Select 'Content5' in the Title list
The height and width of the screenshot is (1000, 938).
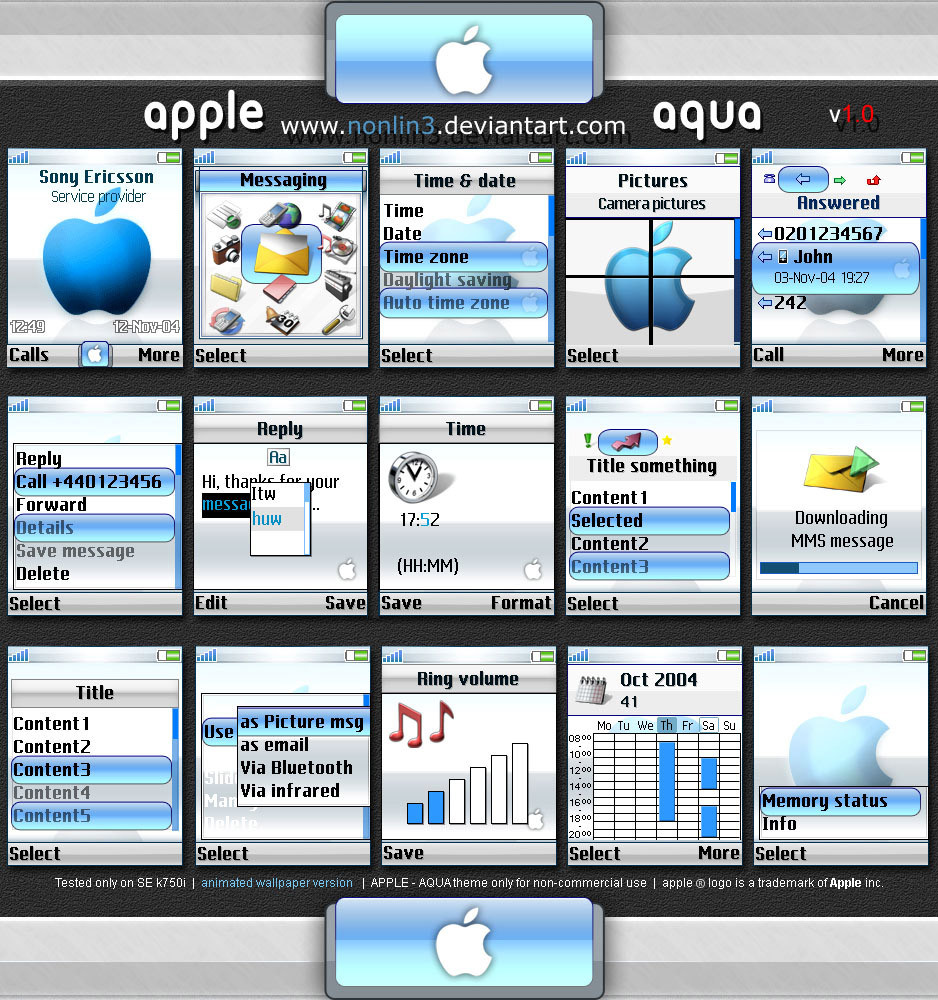(92, 816)
